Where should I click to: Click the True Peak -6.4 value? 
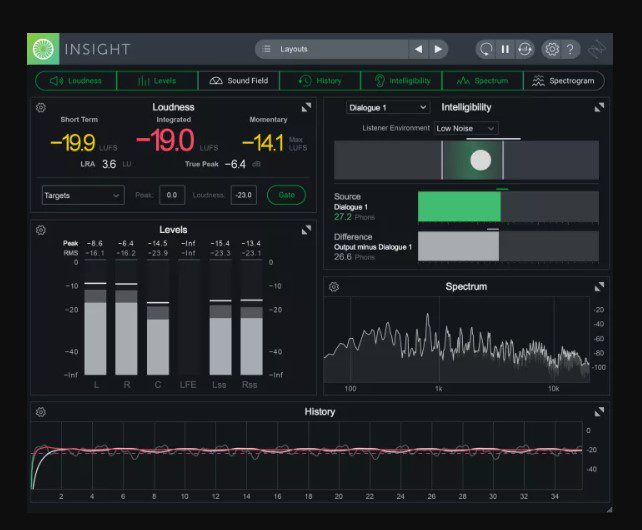coord(235,164)
